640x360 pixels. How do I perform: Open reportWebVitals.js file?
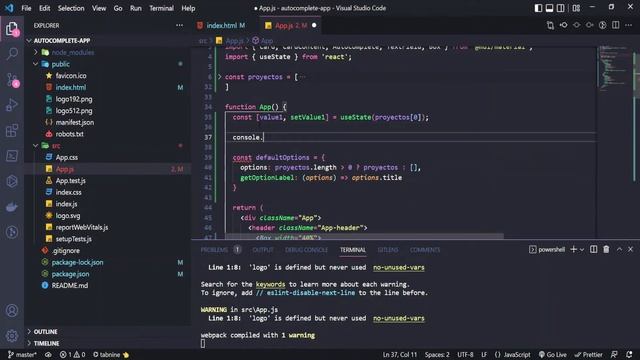82,227
